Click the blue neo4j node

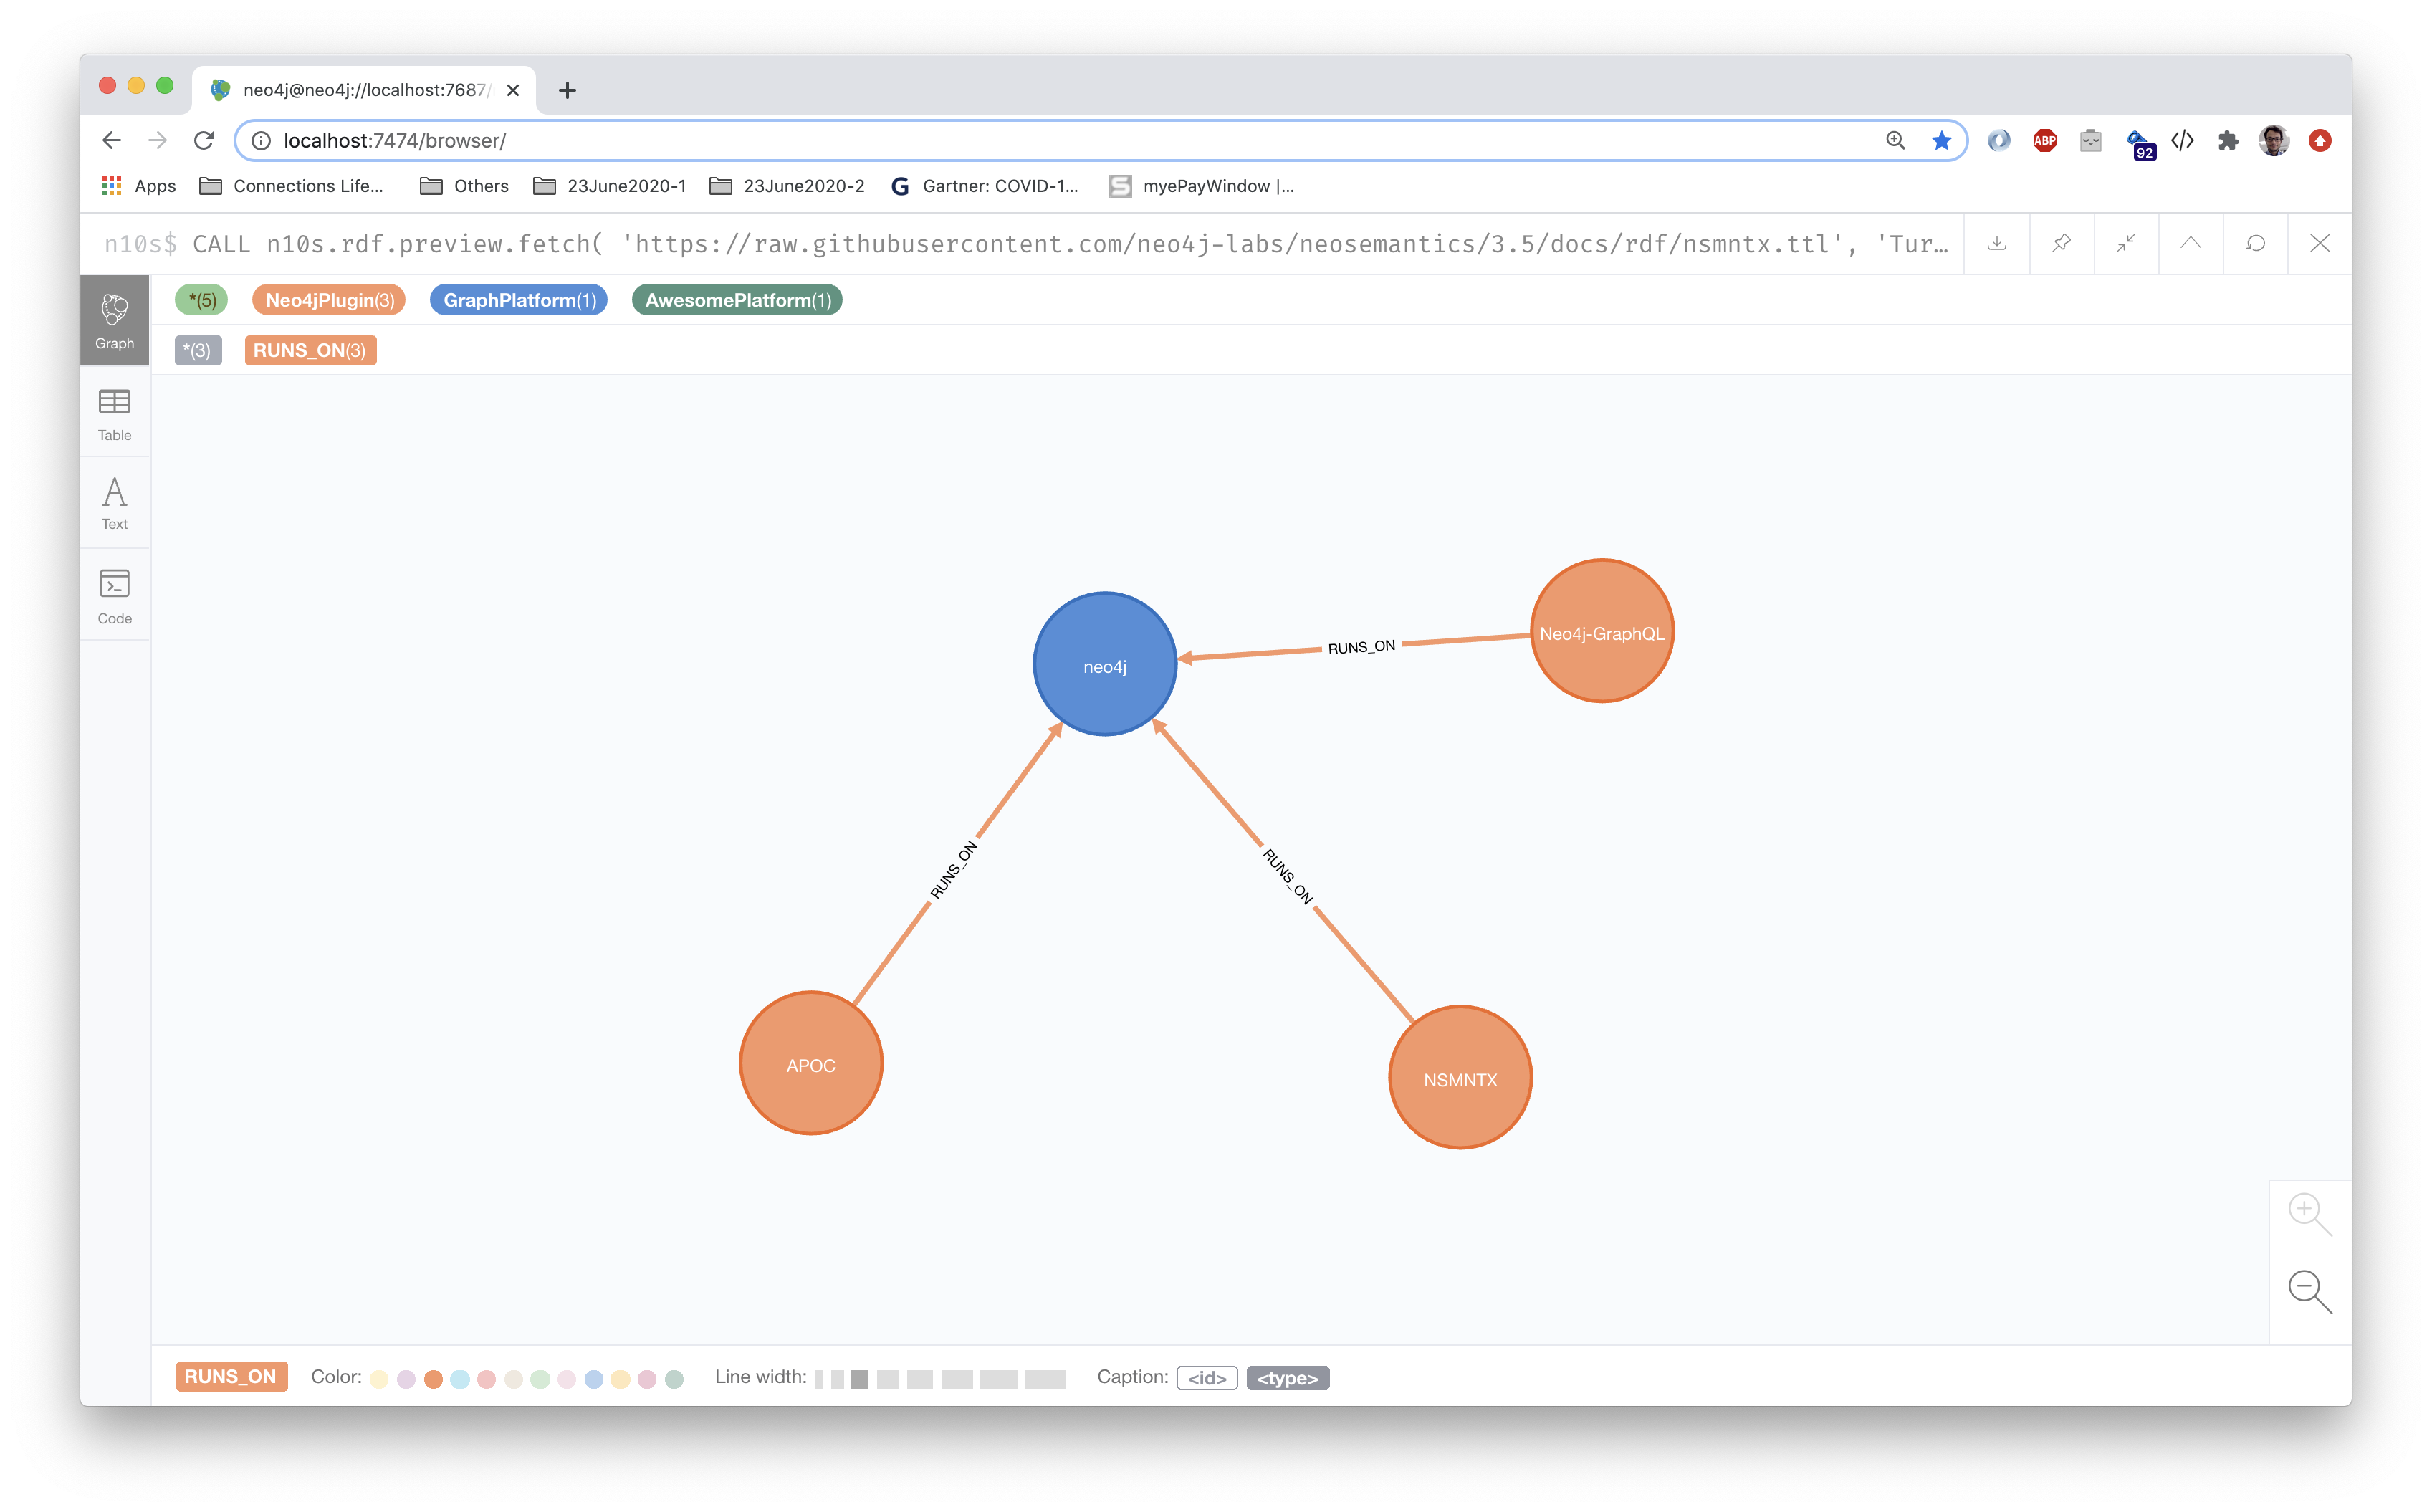pos(1104,665)
